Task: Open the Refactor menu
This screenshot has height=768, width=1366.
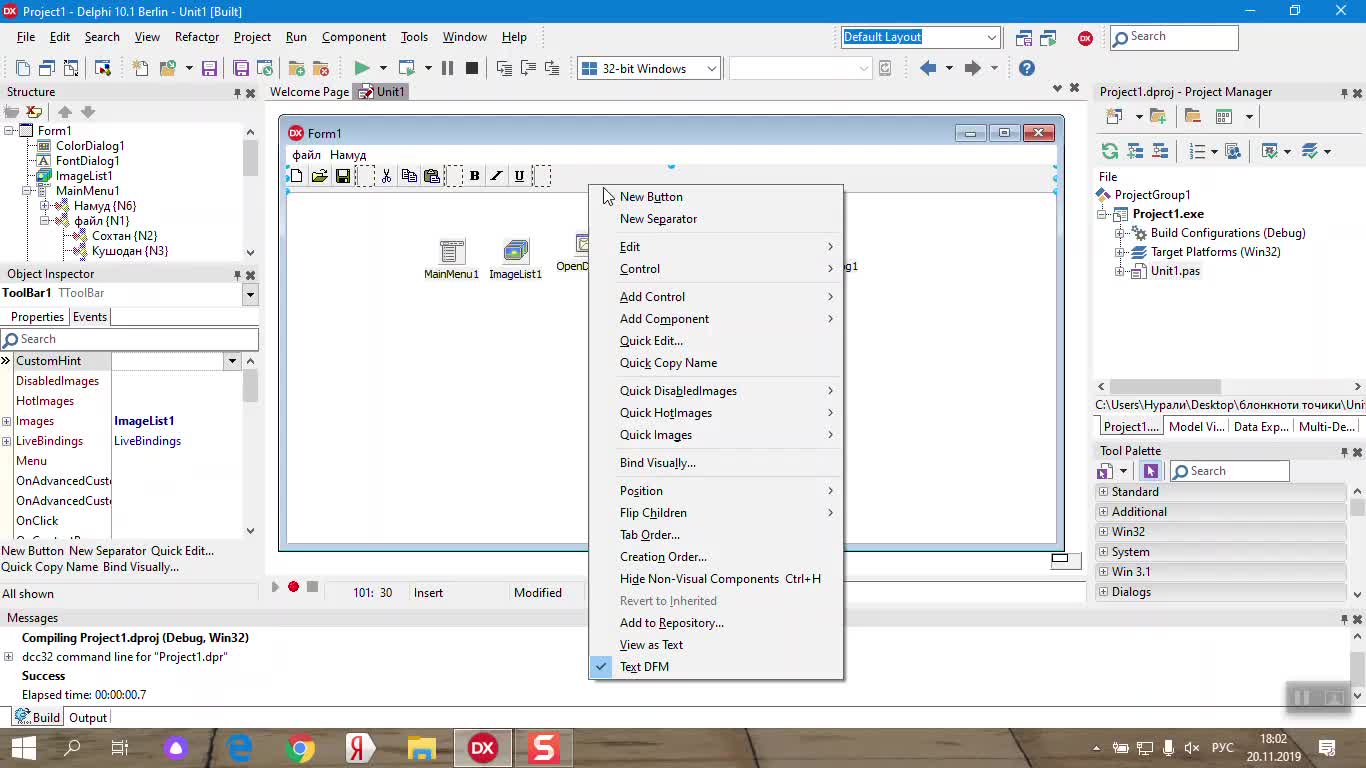Action: click(197, 37)
